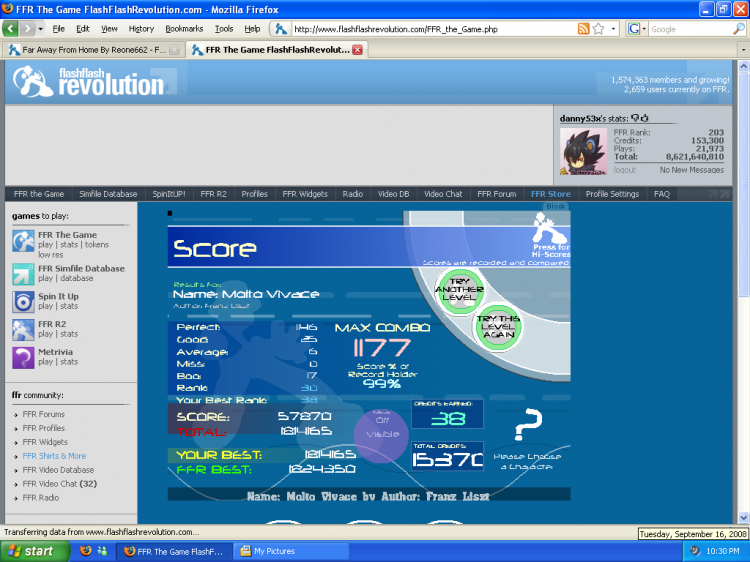Switch to My Pictures taskbar window

[291, 551]
